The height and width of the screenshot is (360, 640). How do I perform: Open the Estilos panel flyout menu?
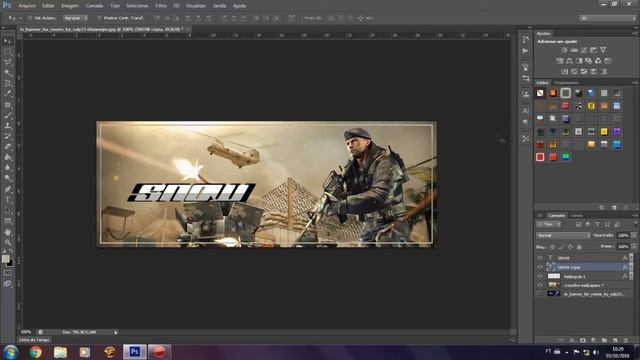click(635, 83)
